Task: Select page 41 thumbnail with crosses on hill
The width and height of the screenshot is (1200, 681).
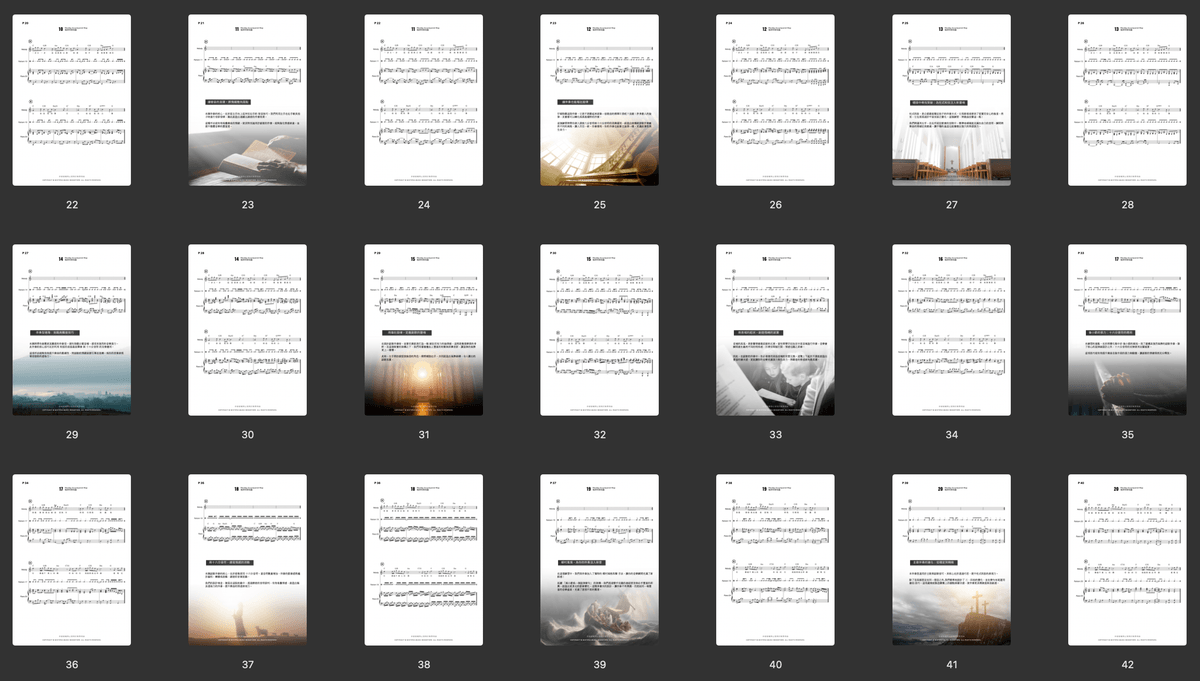Action: click(x=952, y=559)
